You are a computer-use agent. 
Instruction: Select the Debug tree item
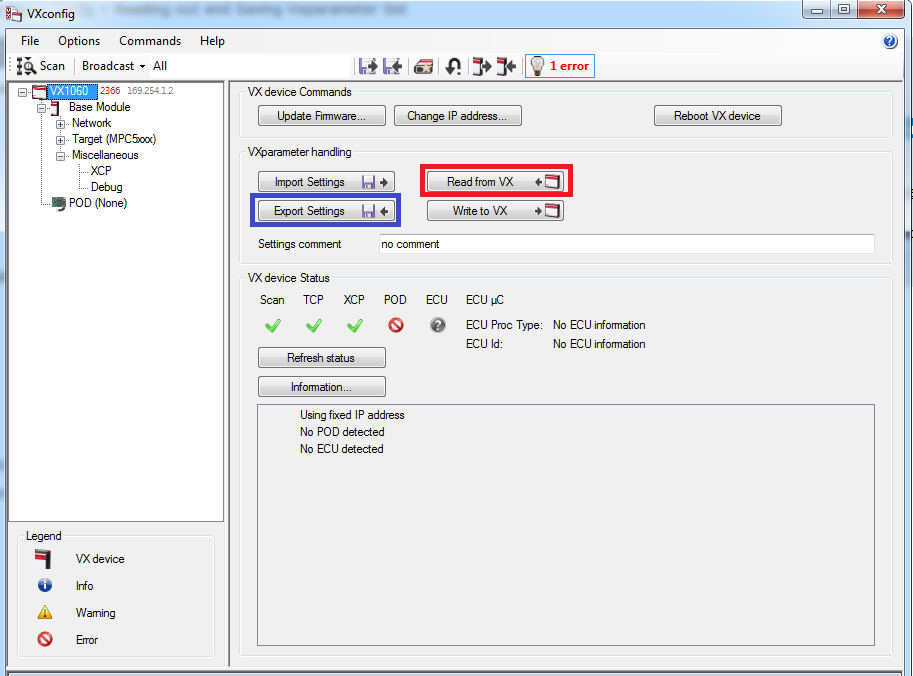[x=107, y=187]
